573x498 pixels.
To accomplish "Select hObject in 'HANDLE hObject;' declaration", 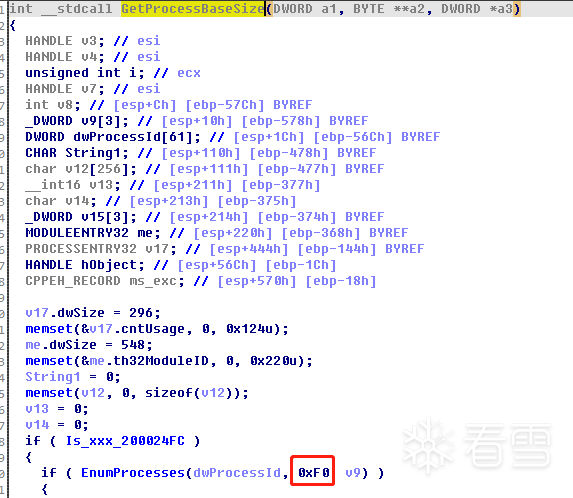I will (x=109, y=265).
